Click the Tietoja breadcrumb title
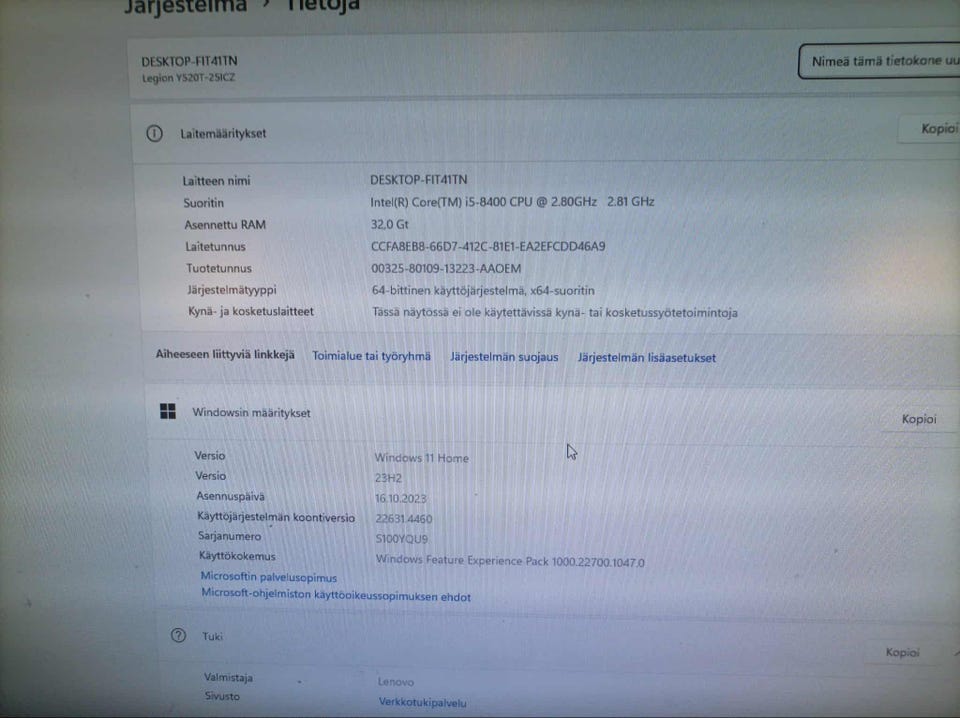Screen dimensions: 960x718 click(323, 6)
